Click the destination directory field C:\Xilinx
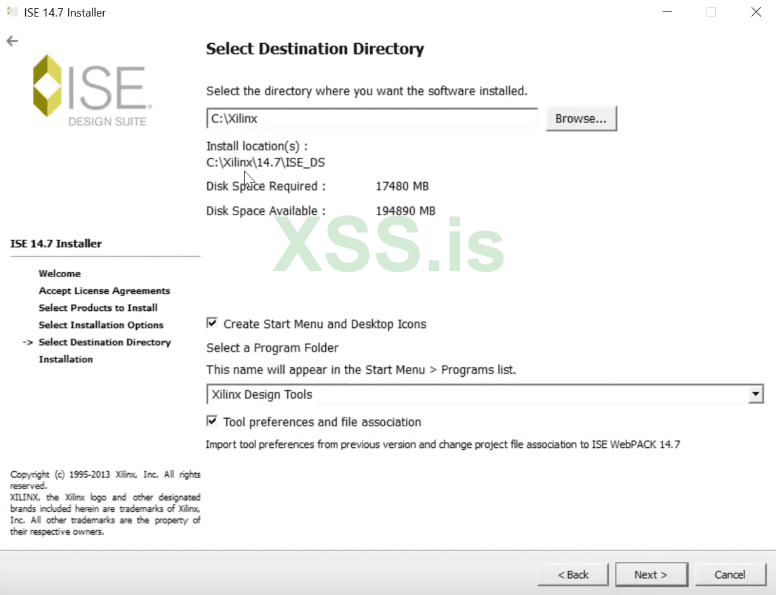The image size is (776, 595). pos(372,119)
